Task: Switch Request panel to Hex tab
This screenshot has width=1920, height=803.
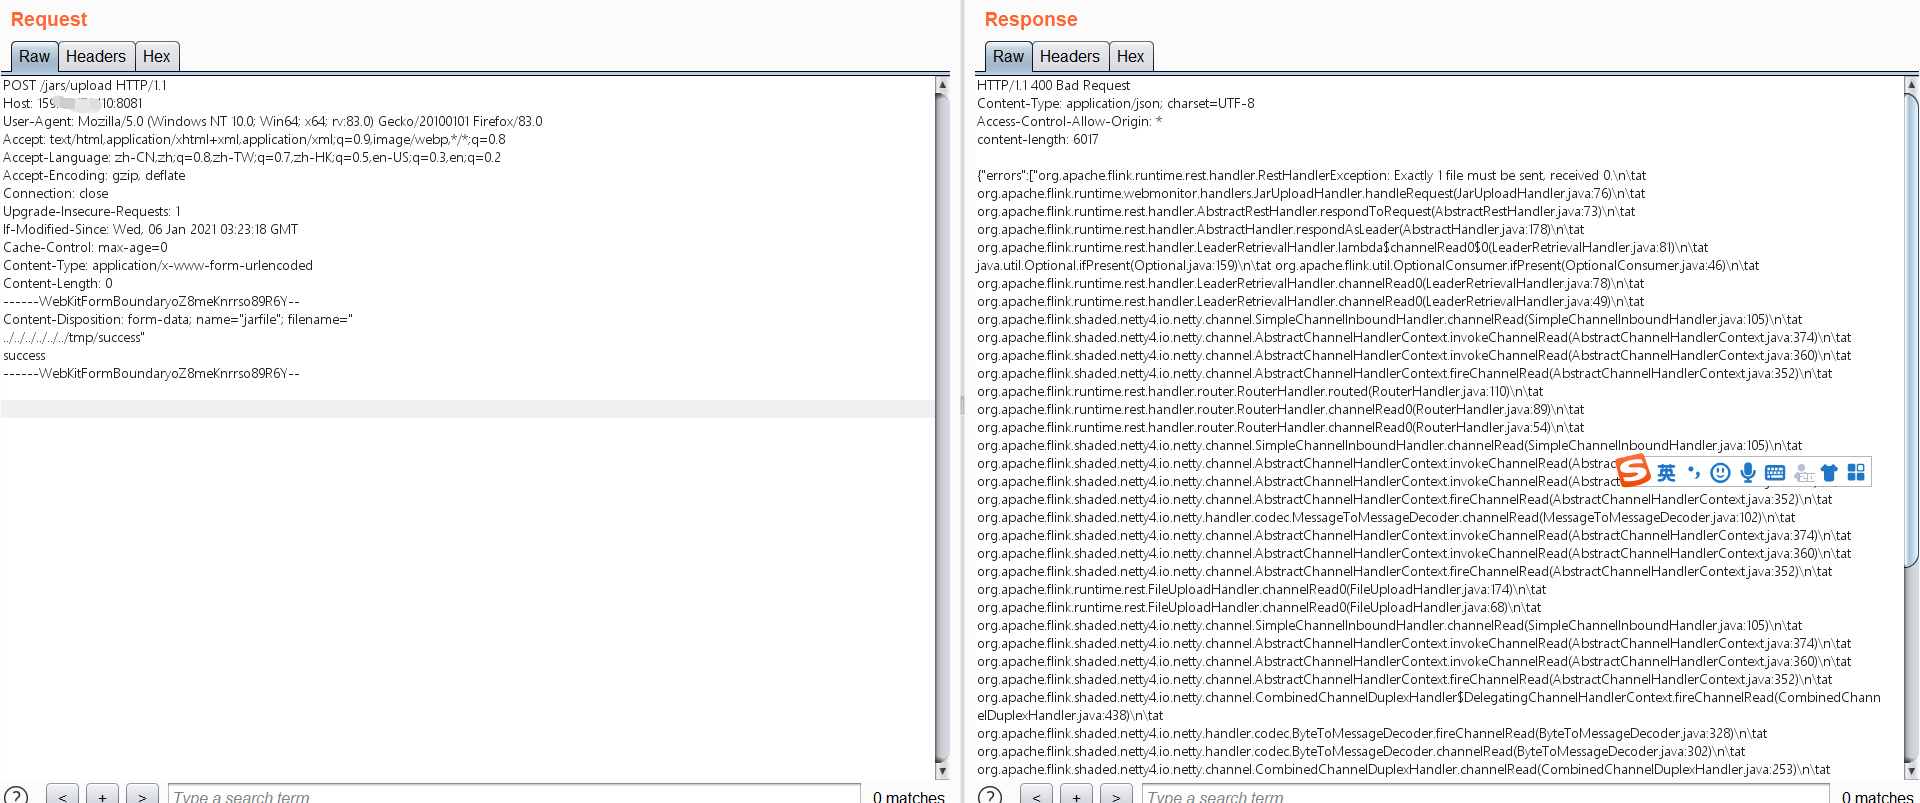Action: (x=156, y=57)
